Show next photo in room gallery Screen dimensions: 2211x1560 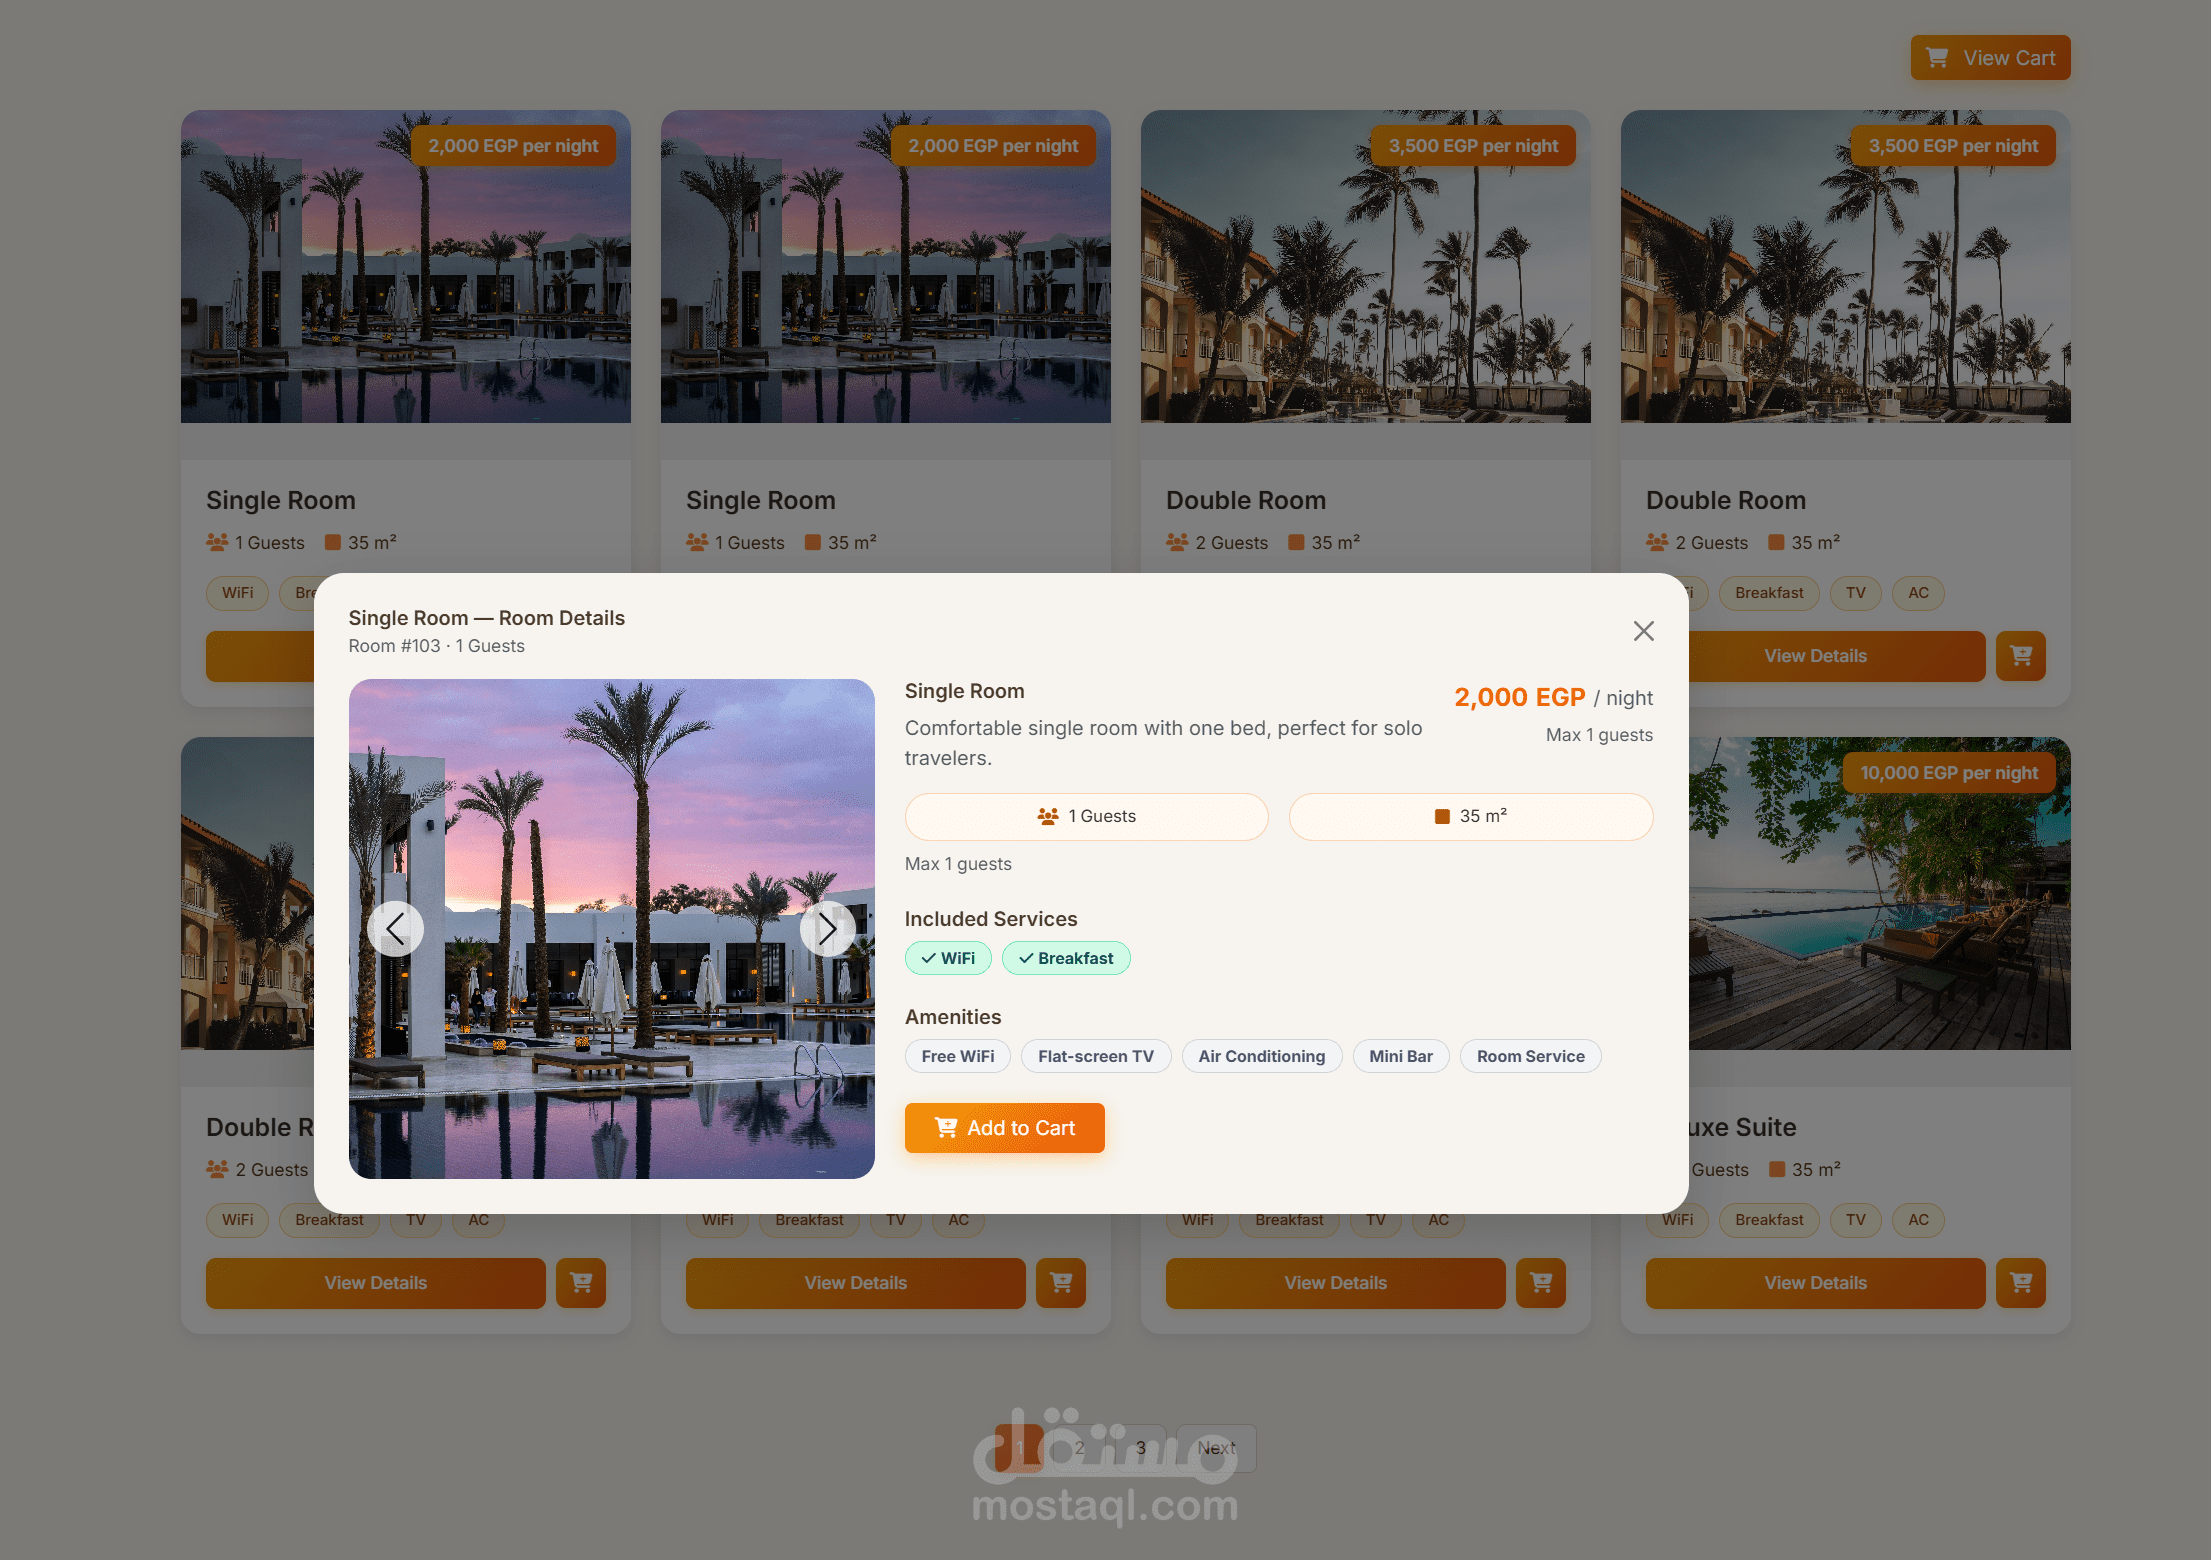coord(827,929)
